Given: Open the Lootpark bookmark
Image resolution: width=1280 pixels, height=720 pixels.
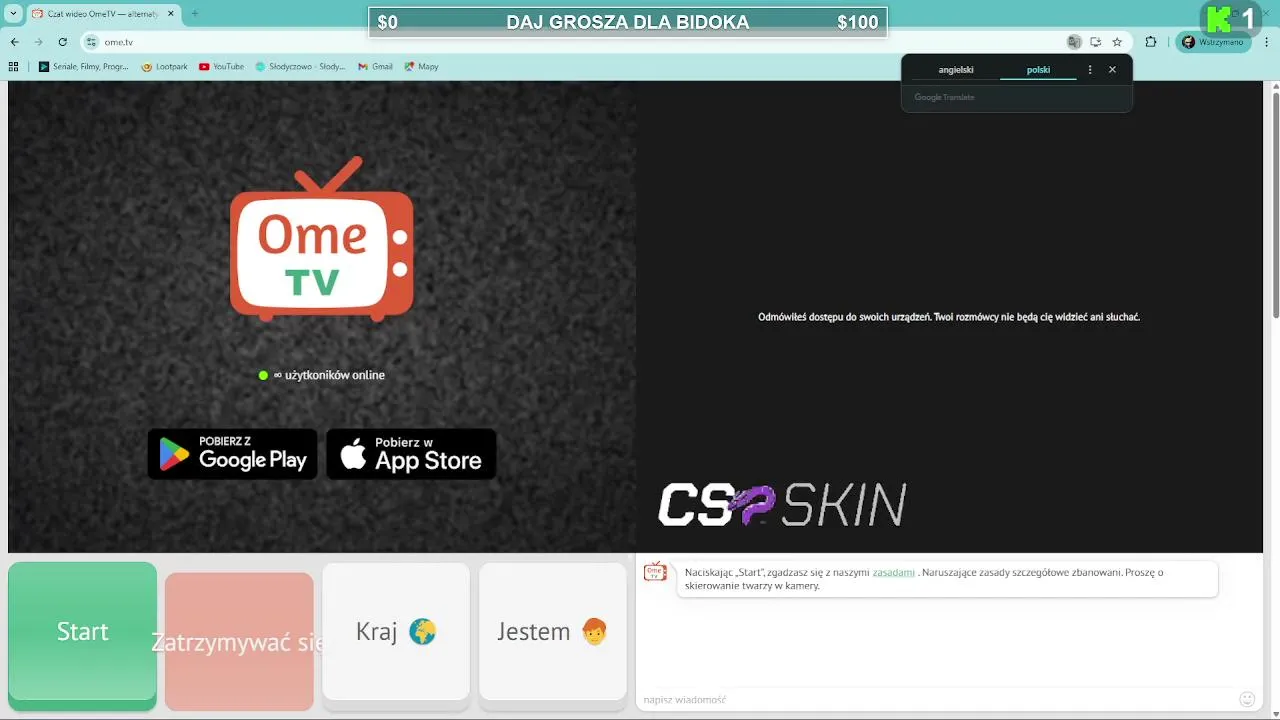Looking at the screenshot, I should 165,67.
